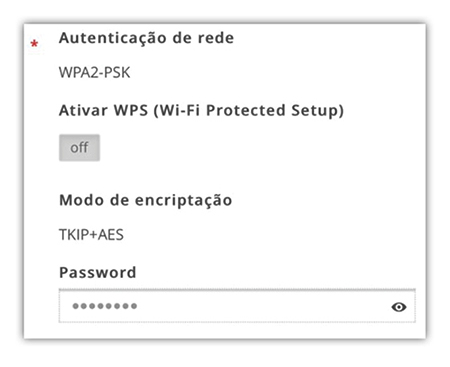Click the "off" label on WPS switch
The height and width of the screenshot is (367, 450).
pyautogui.click(x=79, y=148)
